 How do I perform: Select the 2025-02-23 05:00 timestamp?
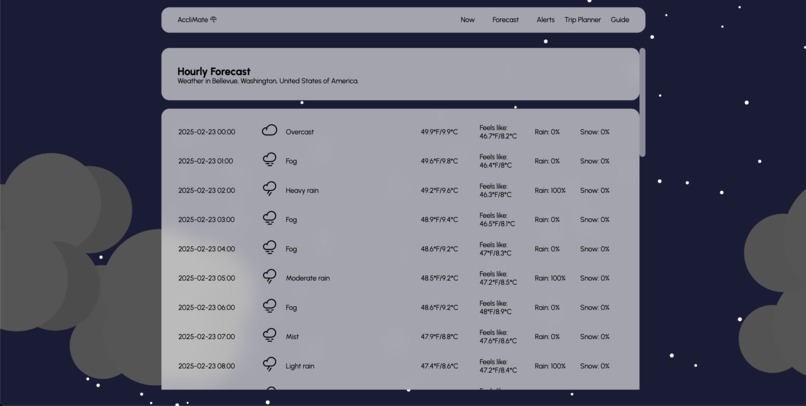point(207,279)
